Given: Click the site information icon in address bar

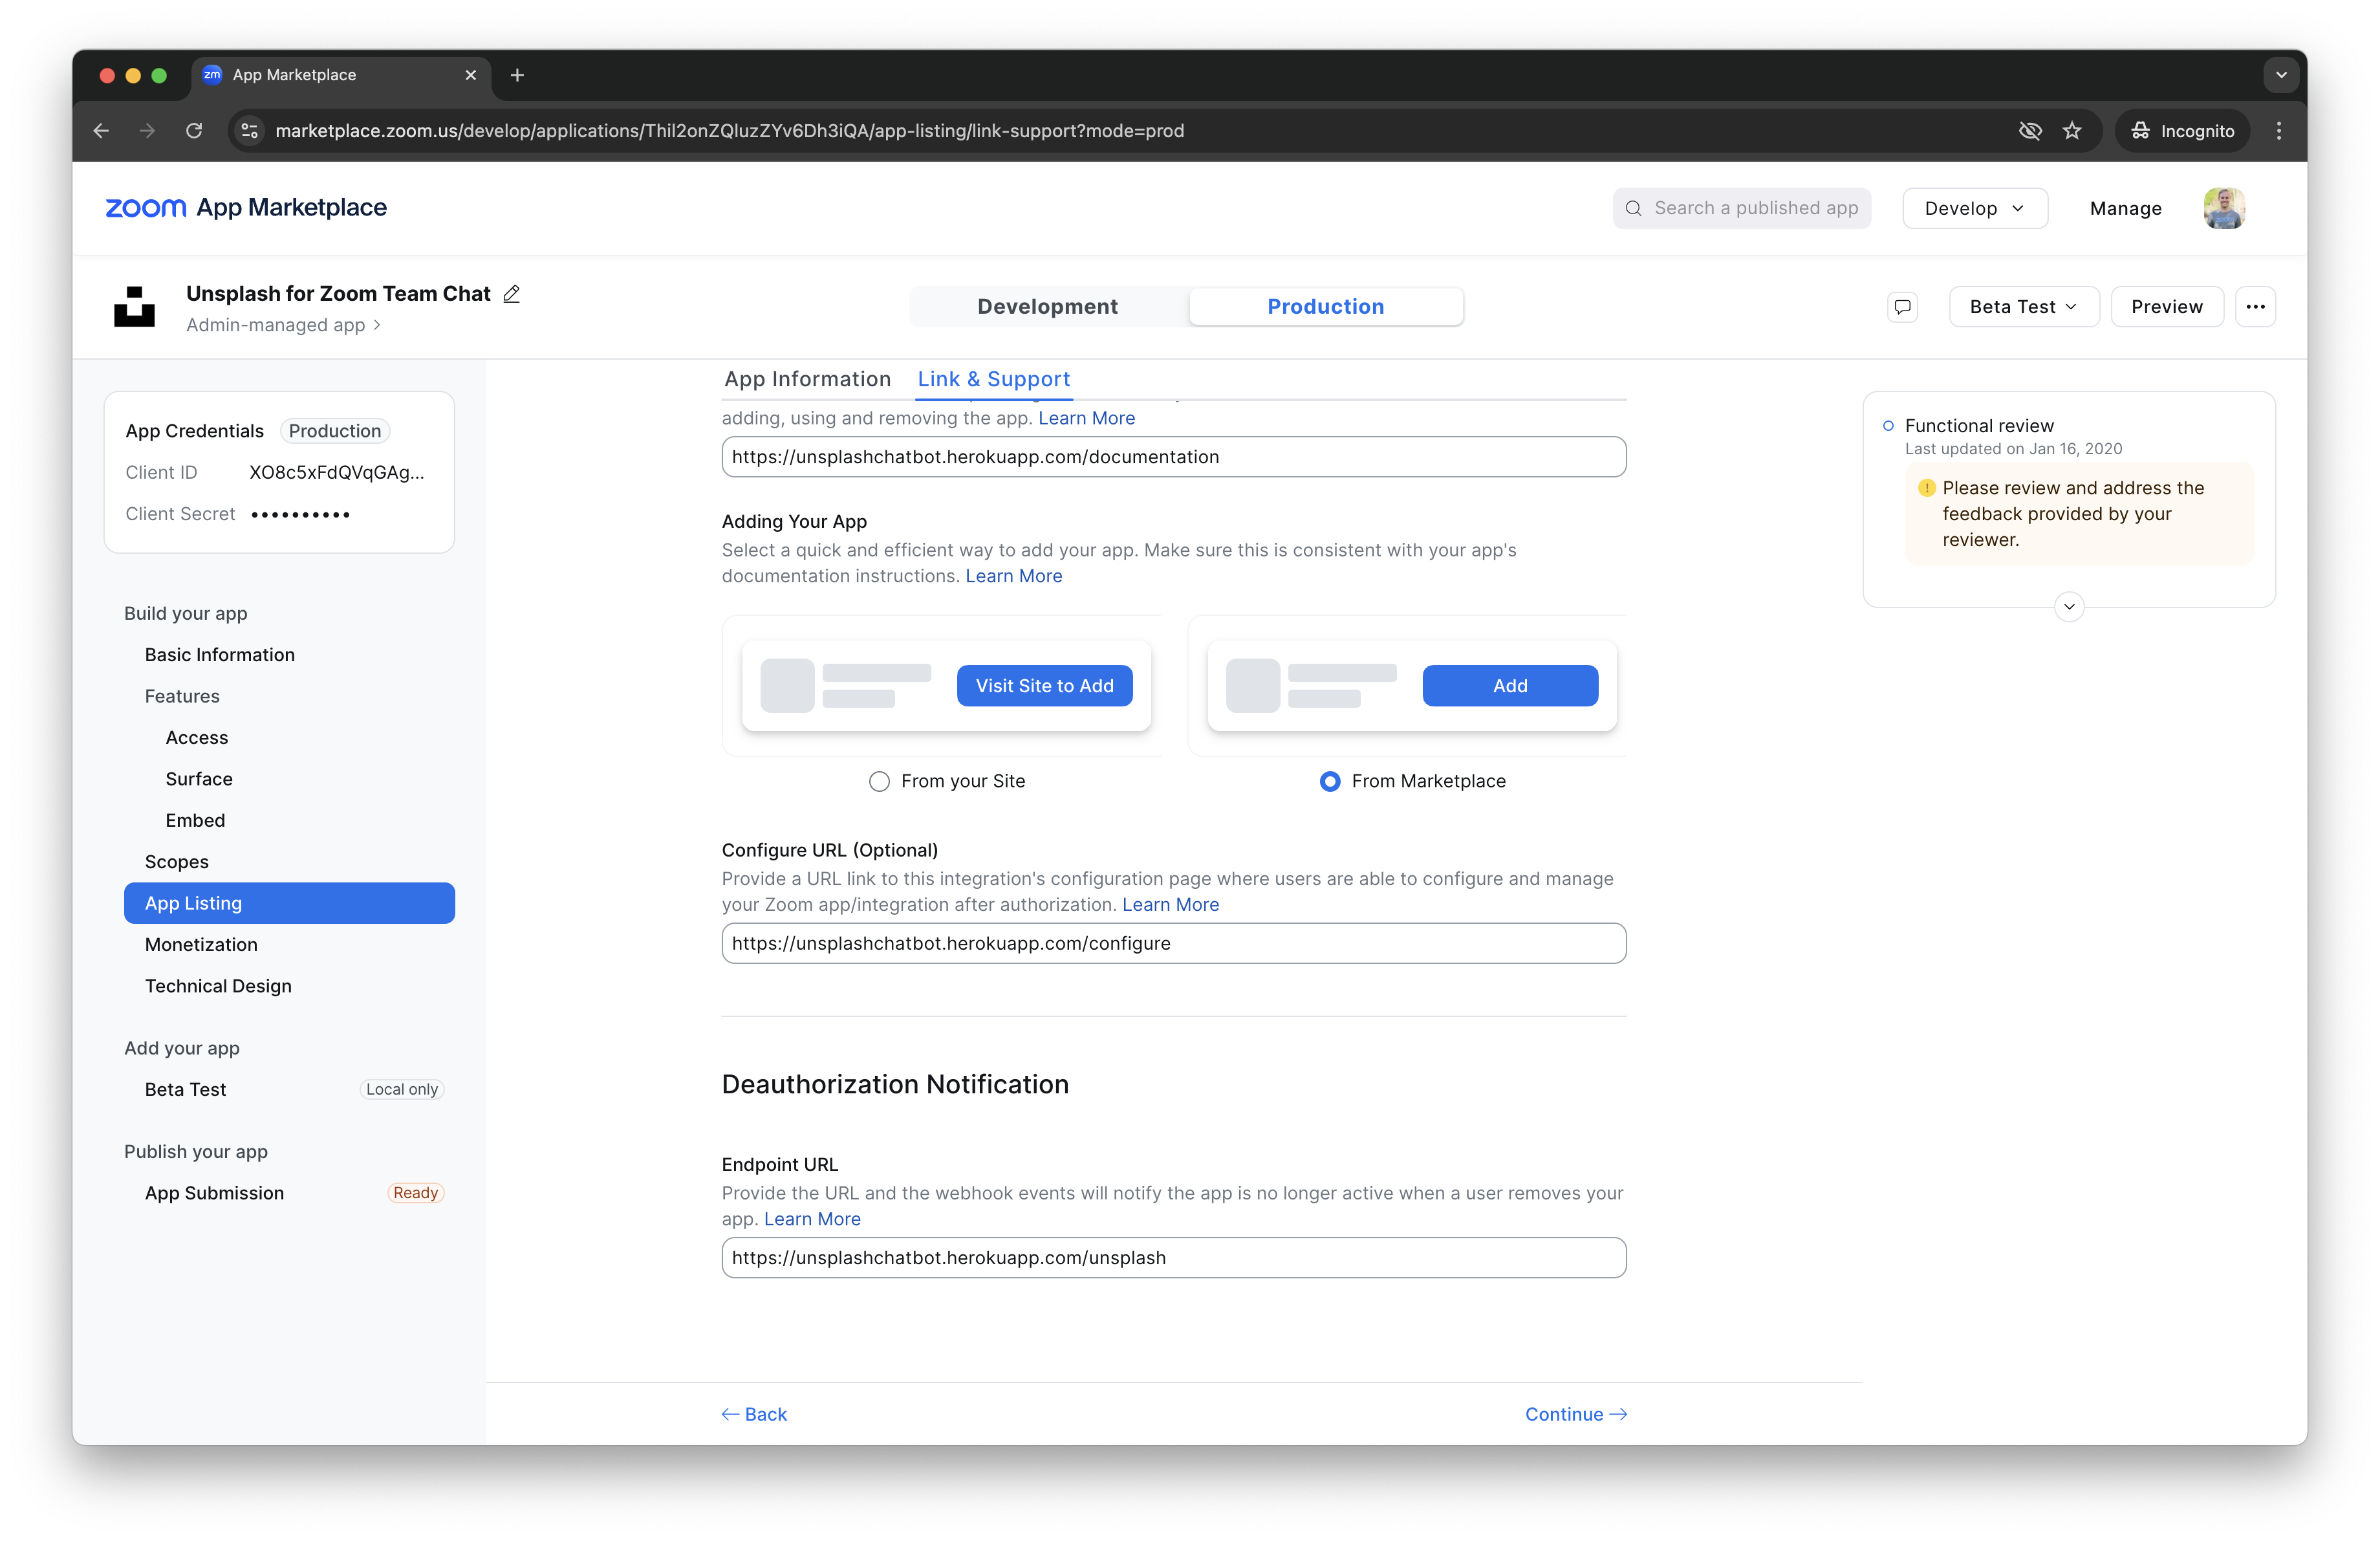Looking at the screenshot, I should pyautogui.click(x=250, y=131).
